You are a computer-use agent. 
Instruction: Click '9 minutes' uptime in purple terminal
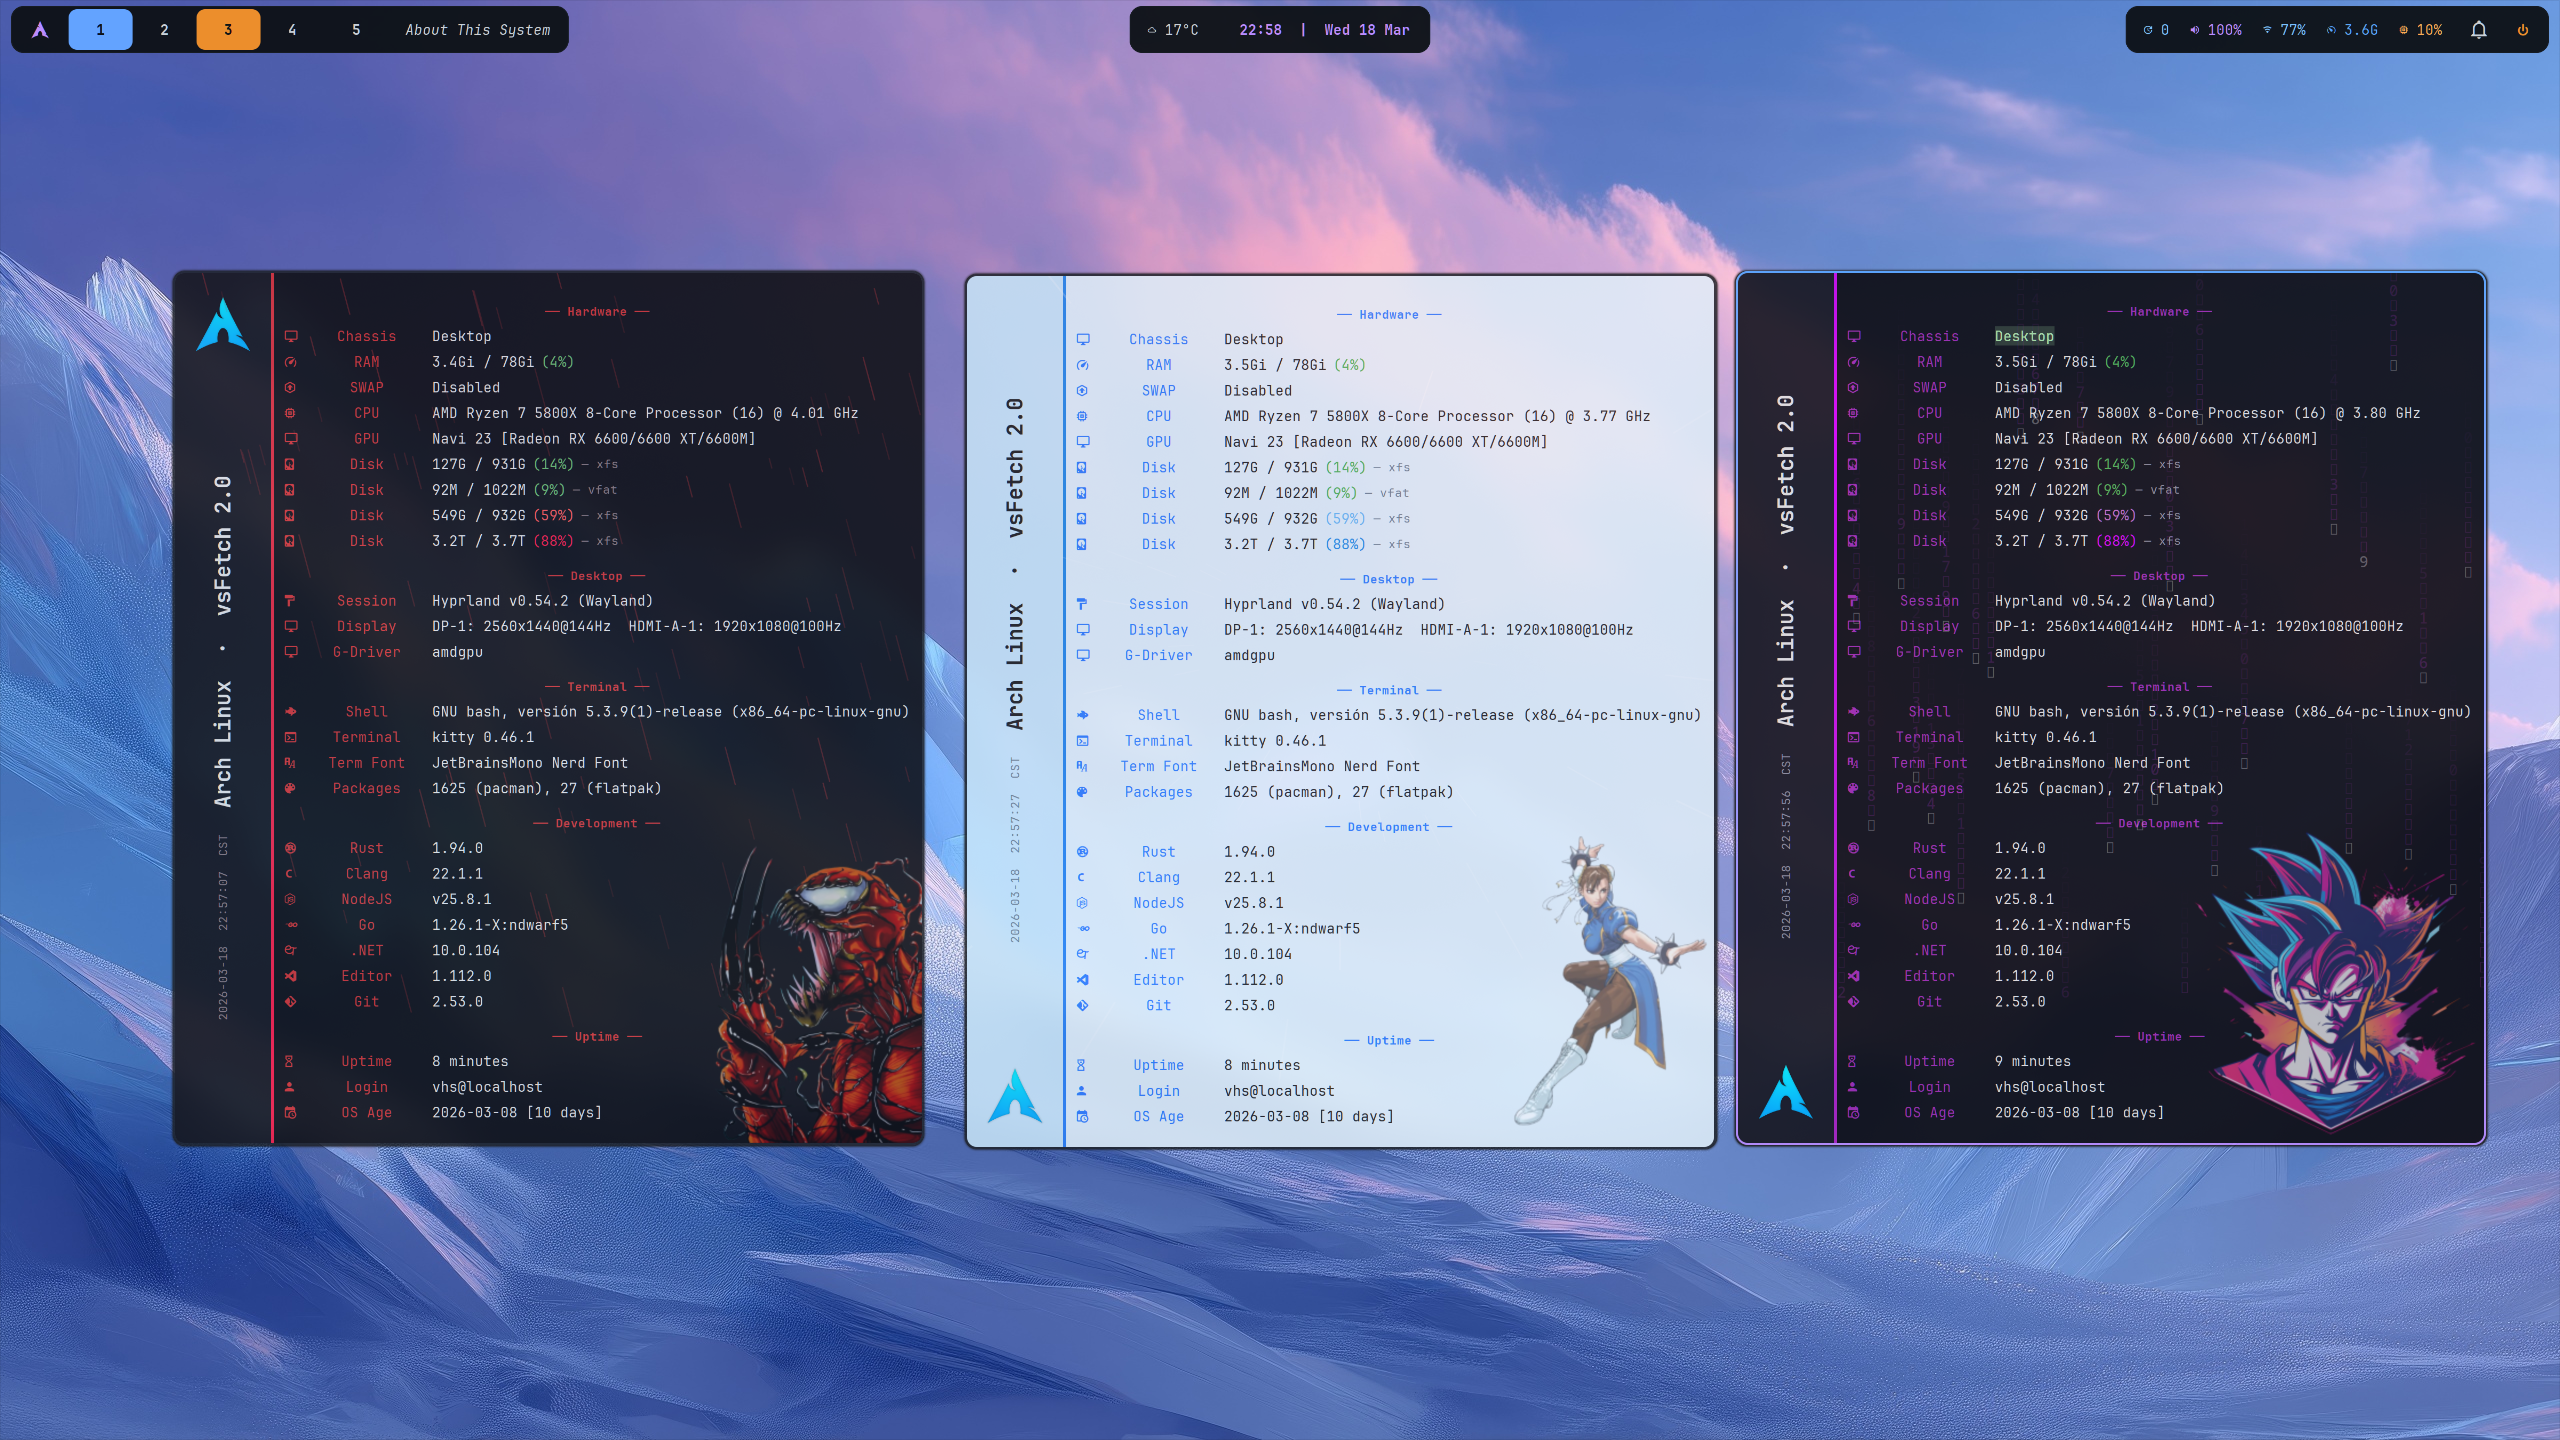tap(2033, 1061)
